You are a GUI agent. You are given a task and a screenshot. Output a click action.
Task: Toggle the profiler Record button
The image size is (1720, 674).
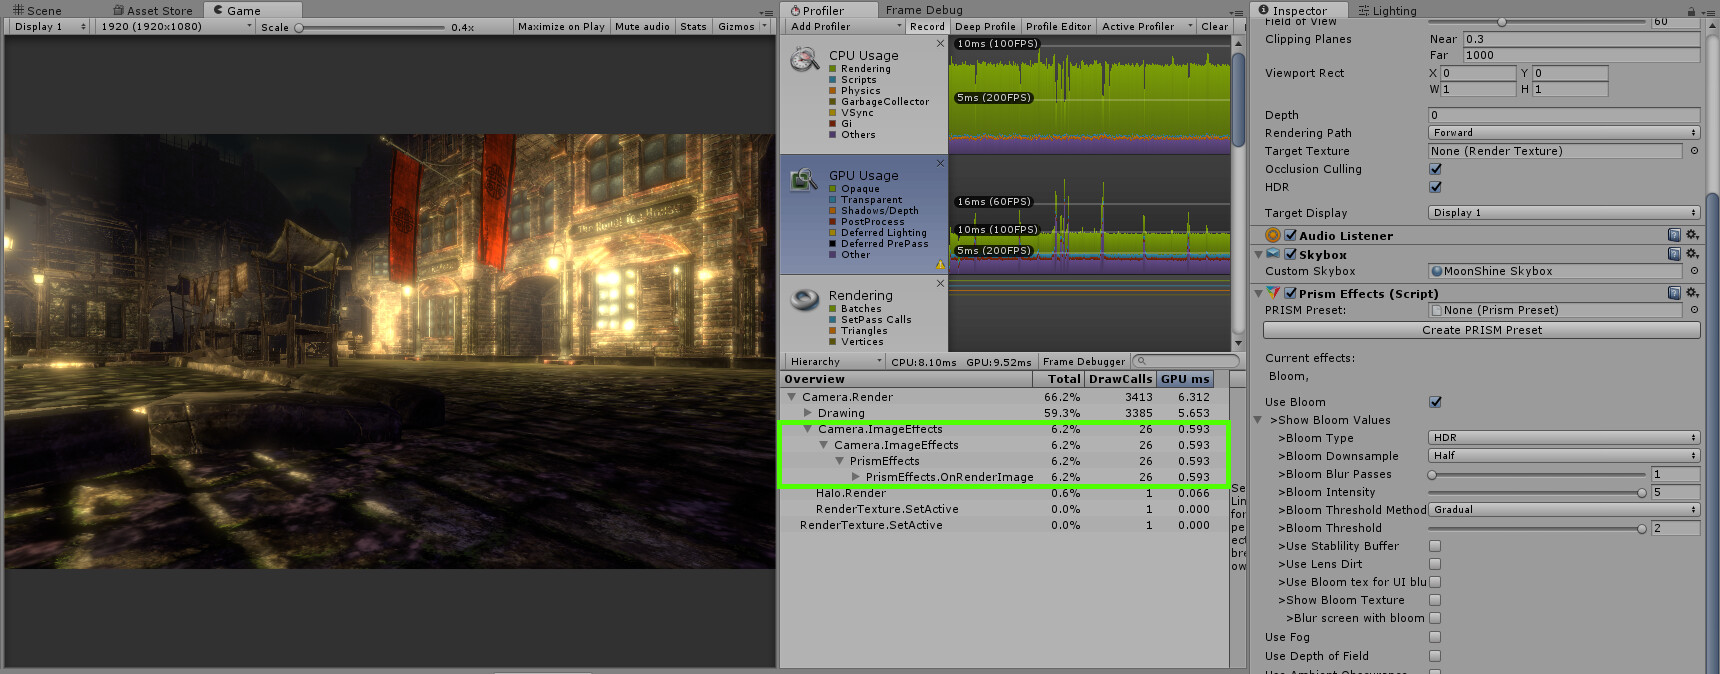(x=927, y=27)
